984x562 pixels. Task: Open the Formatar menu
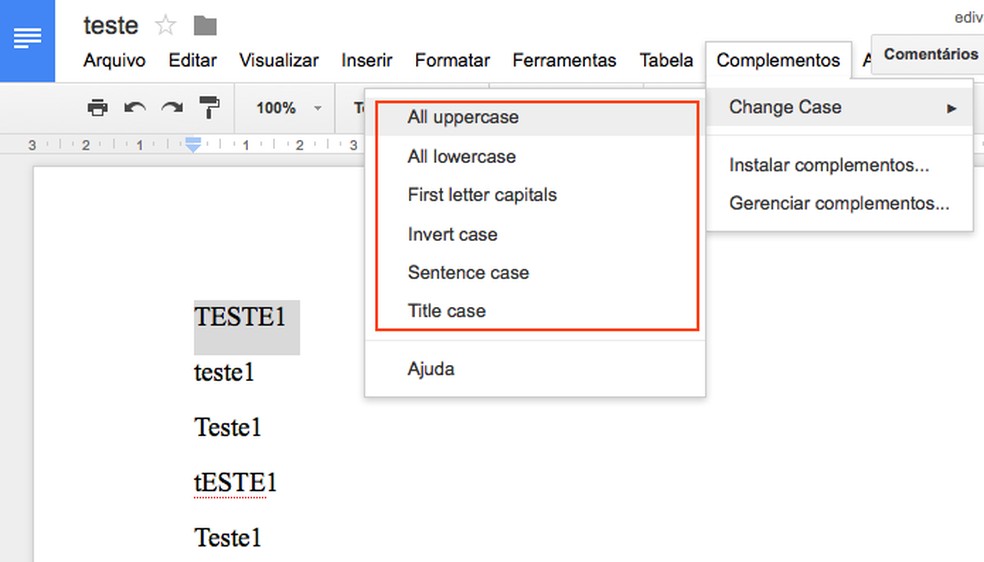coord(452,60)
